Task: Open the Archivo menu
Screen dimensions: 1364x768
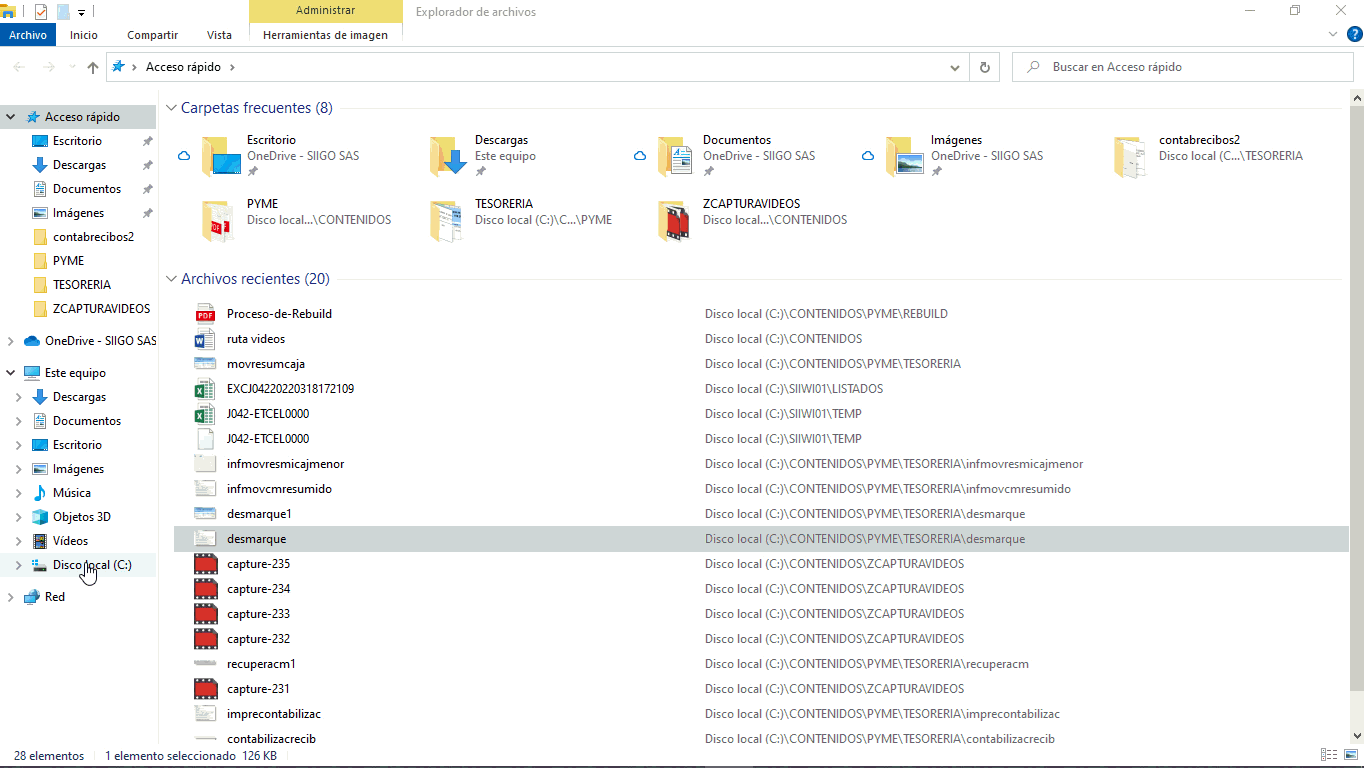Action: pos(28,35)
